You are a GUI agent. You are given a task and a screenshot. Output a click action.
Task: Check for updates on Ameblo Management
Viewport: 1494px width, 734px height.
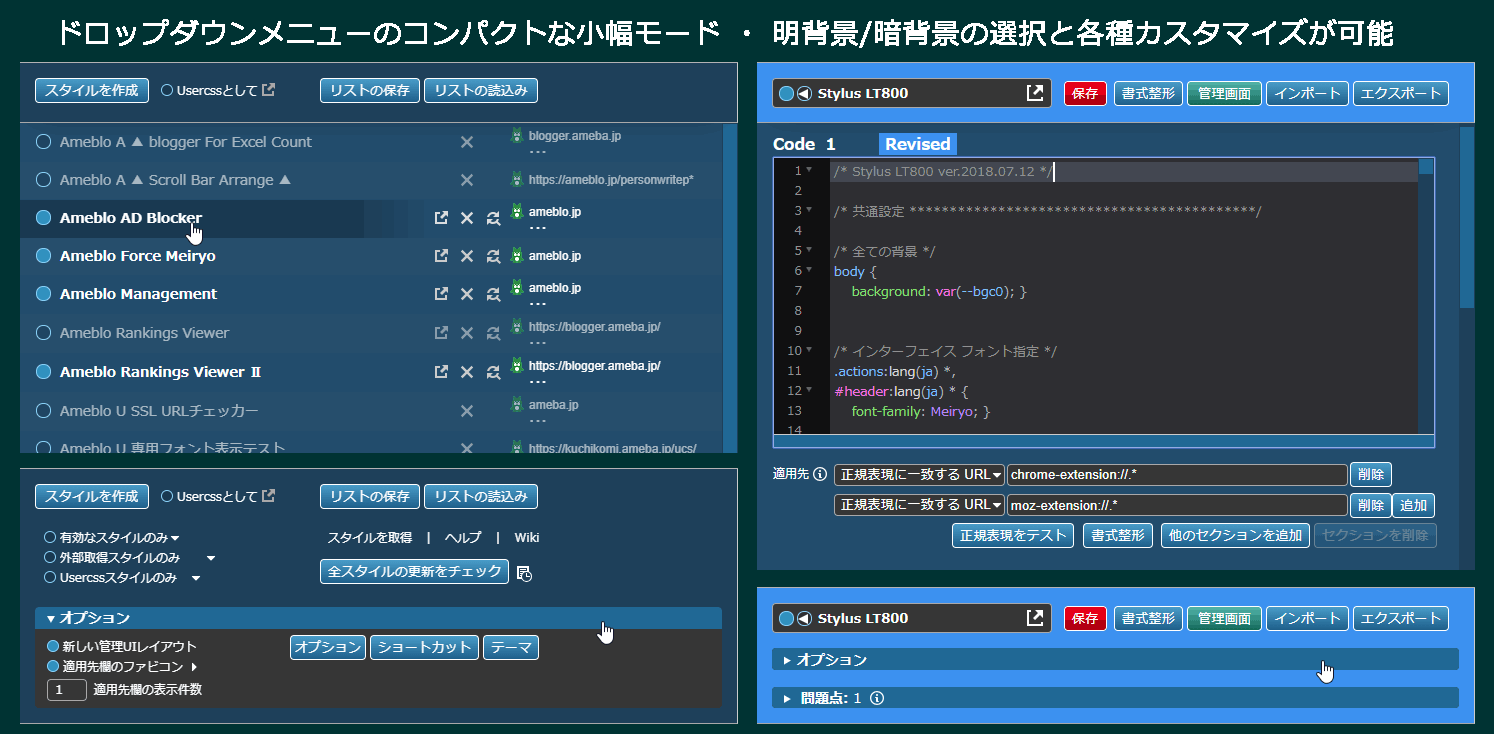[493, 294]
